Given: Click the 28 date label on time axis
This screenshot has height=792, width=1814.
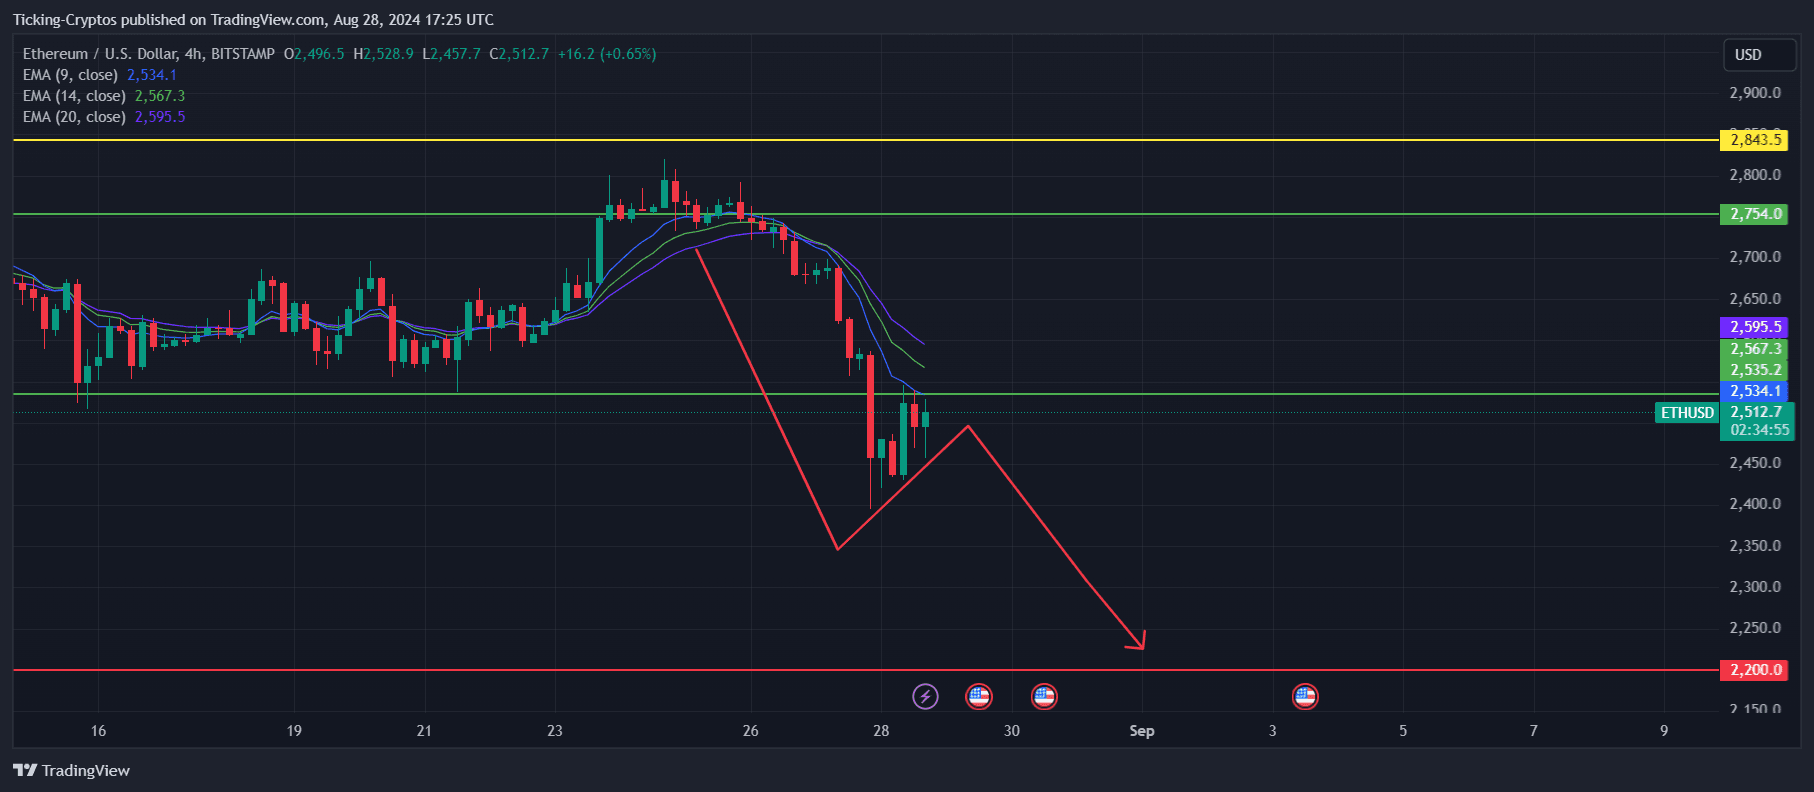Looking at the screenshot, I should point(881,731).
